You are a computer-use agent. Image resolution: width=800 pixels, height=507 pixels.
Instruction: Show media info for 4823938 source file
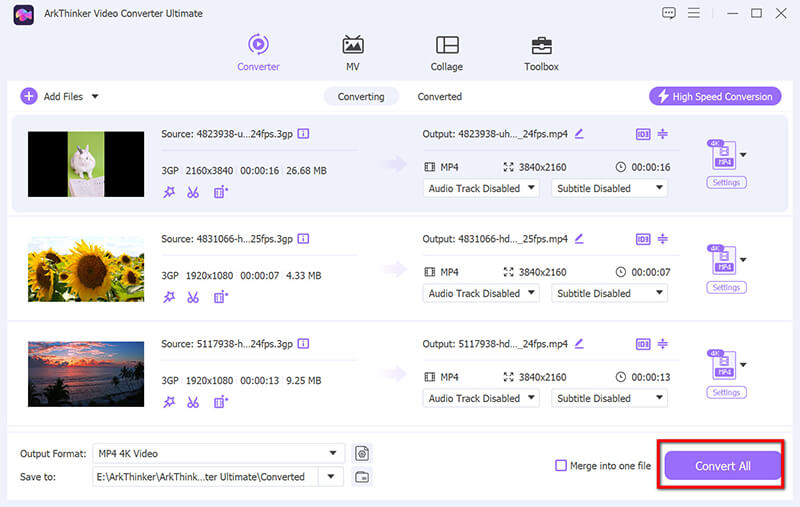coord(303,134)
